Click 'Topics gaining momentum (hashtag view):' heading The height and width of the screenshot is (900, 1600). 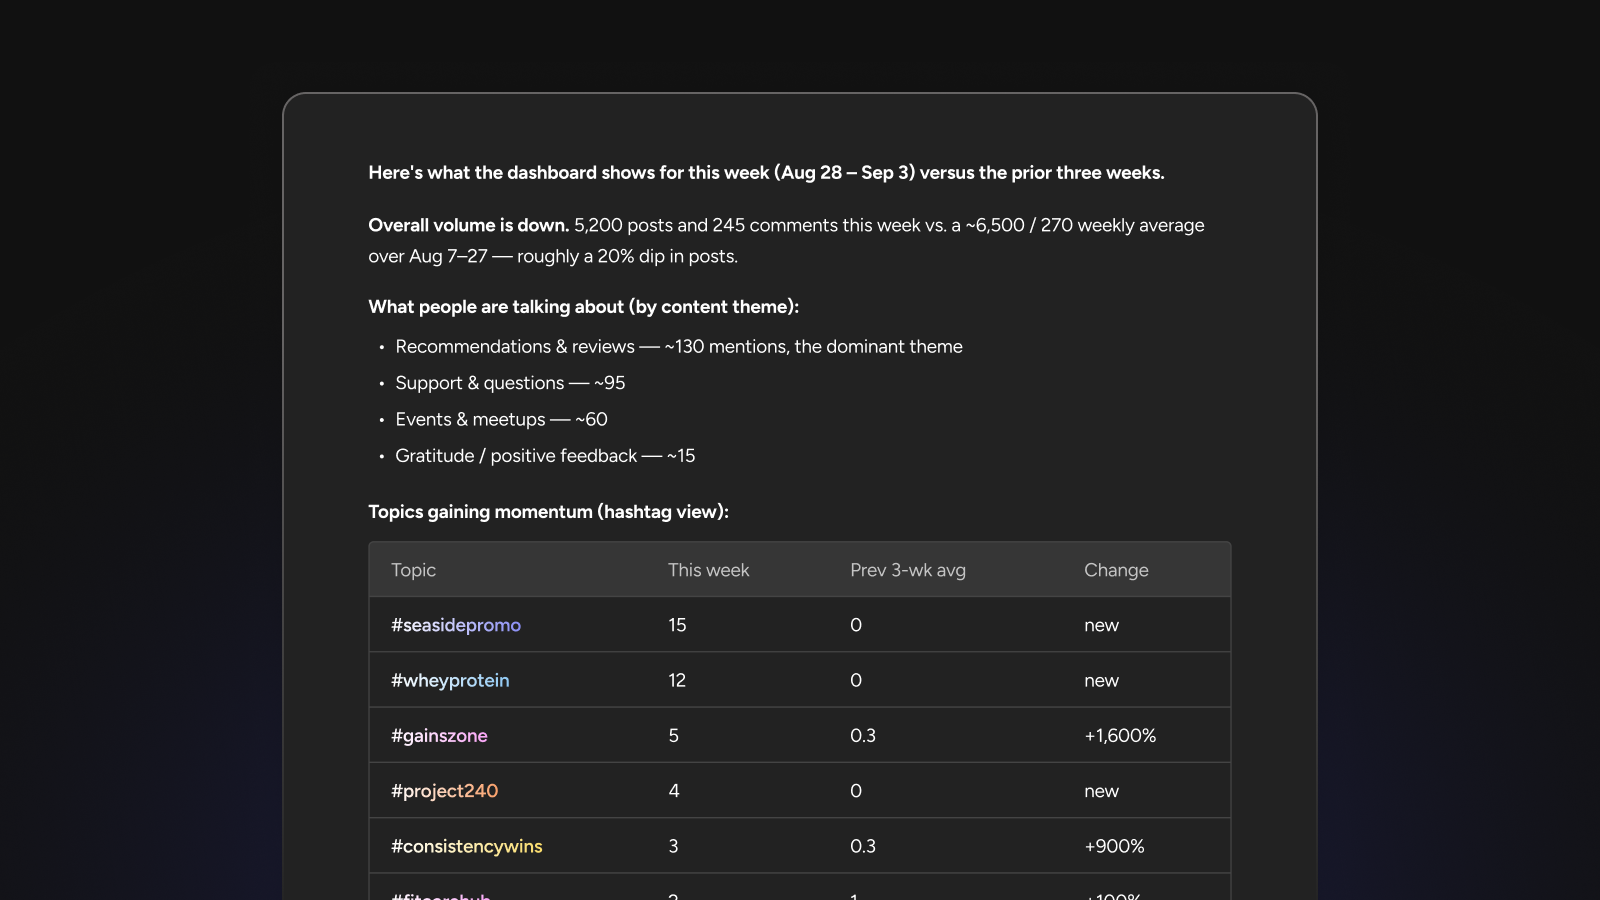coord(548,512)
